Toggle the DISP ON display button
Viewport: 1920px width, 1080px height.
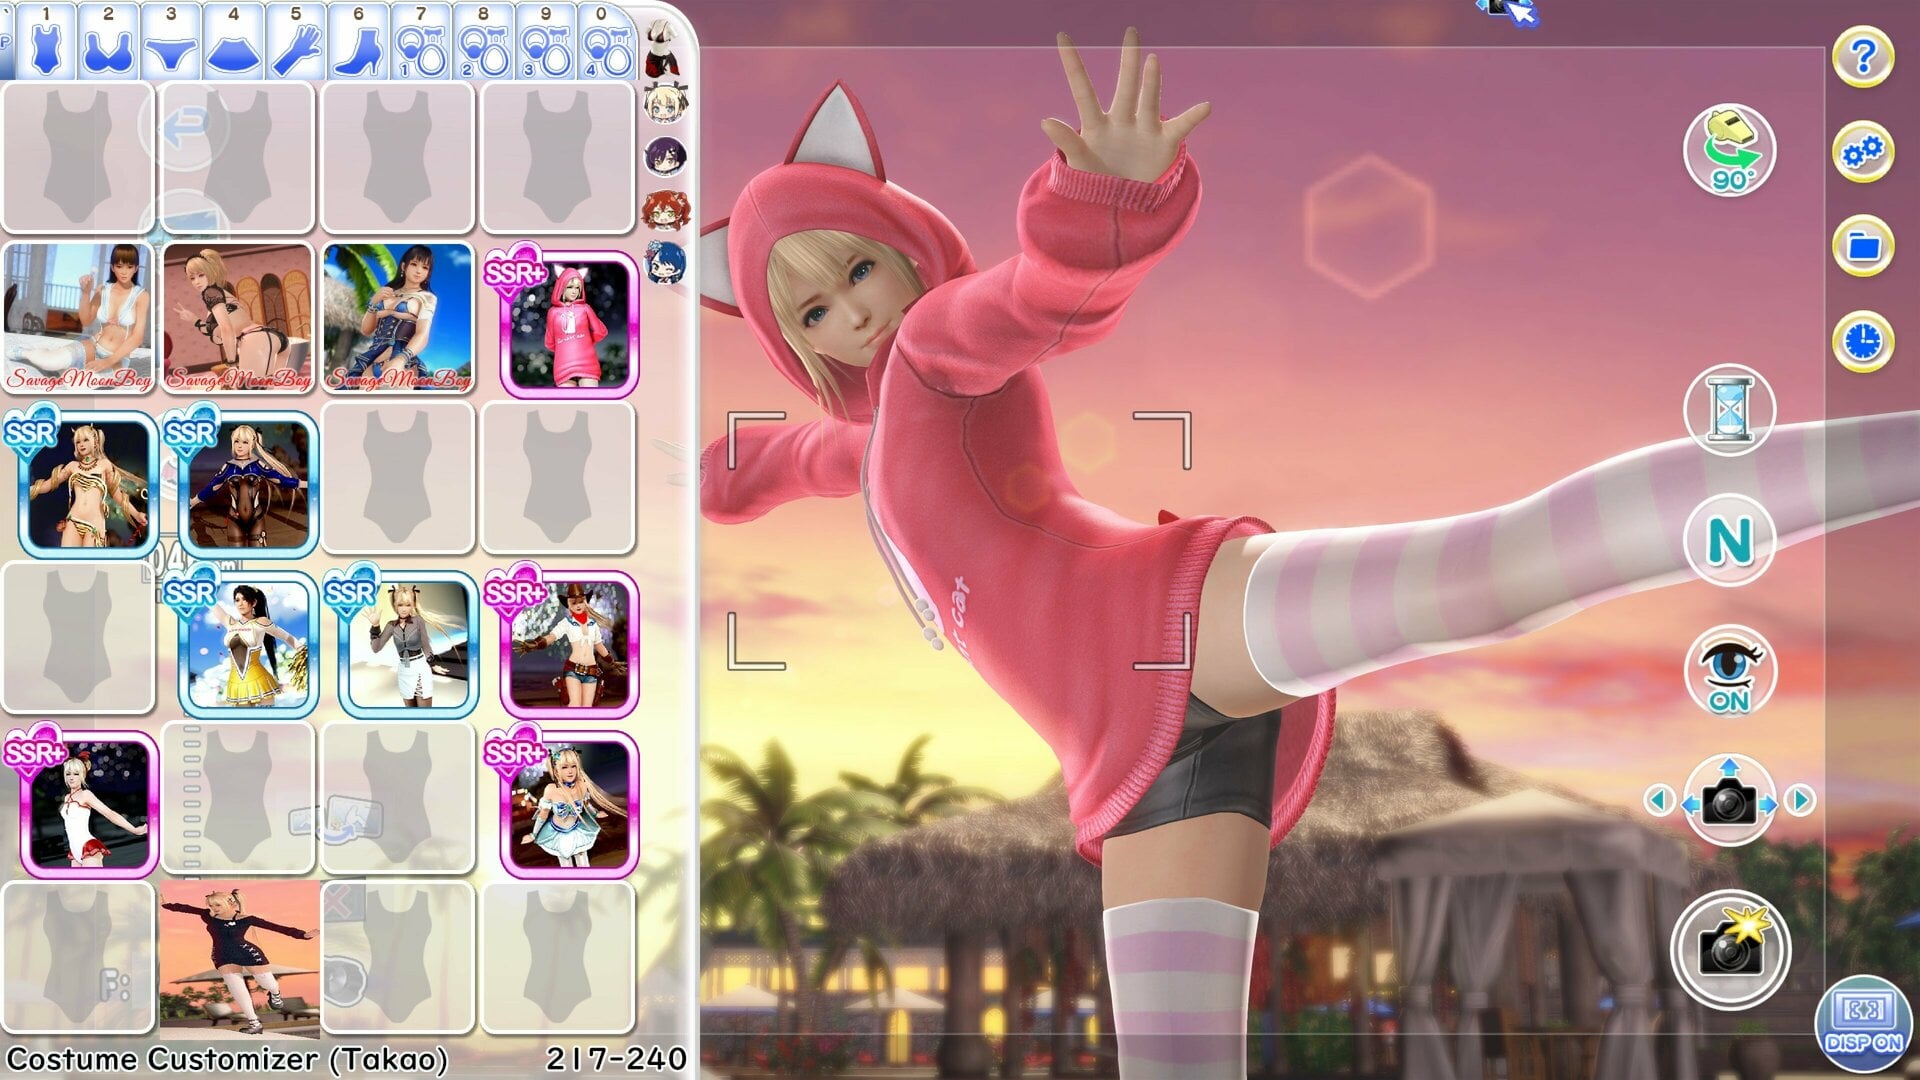[1863, 1024]
